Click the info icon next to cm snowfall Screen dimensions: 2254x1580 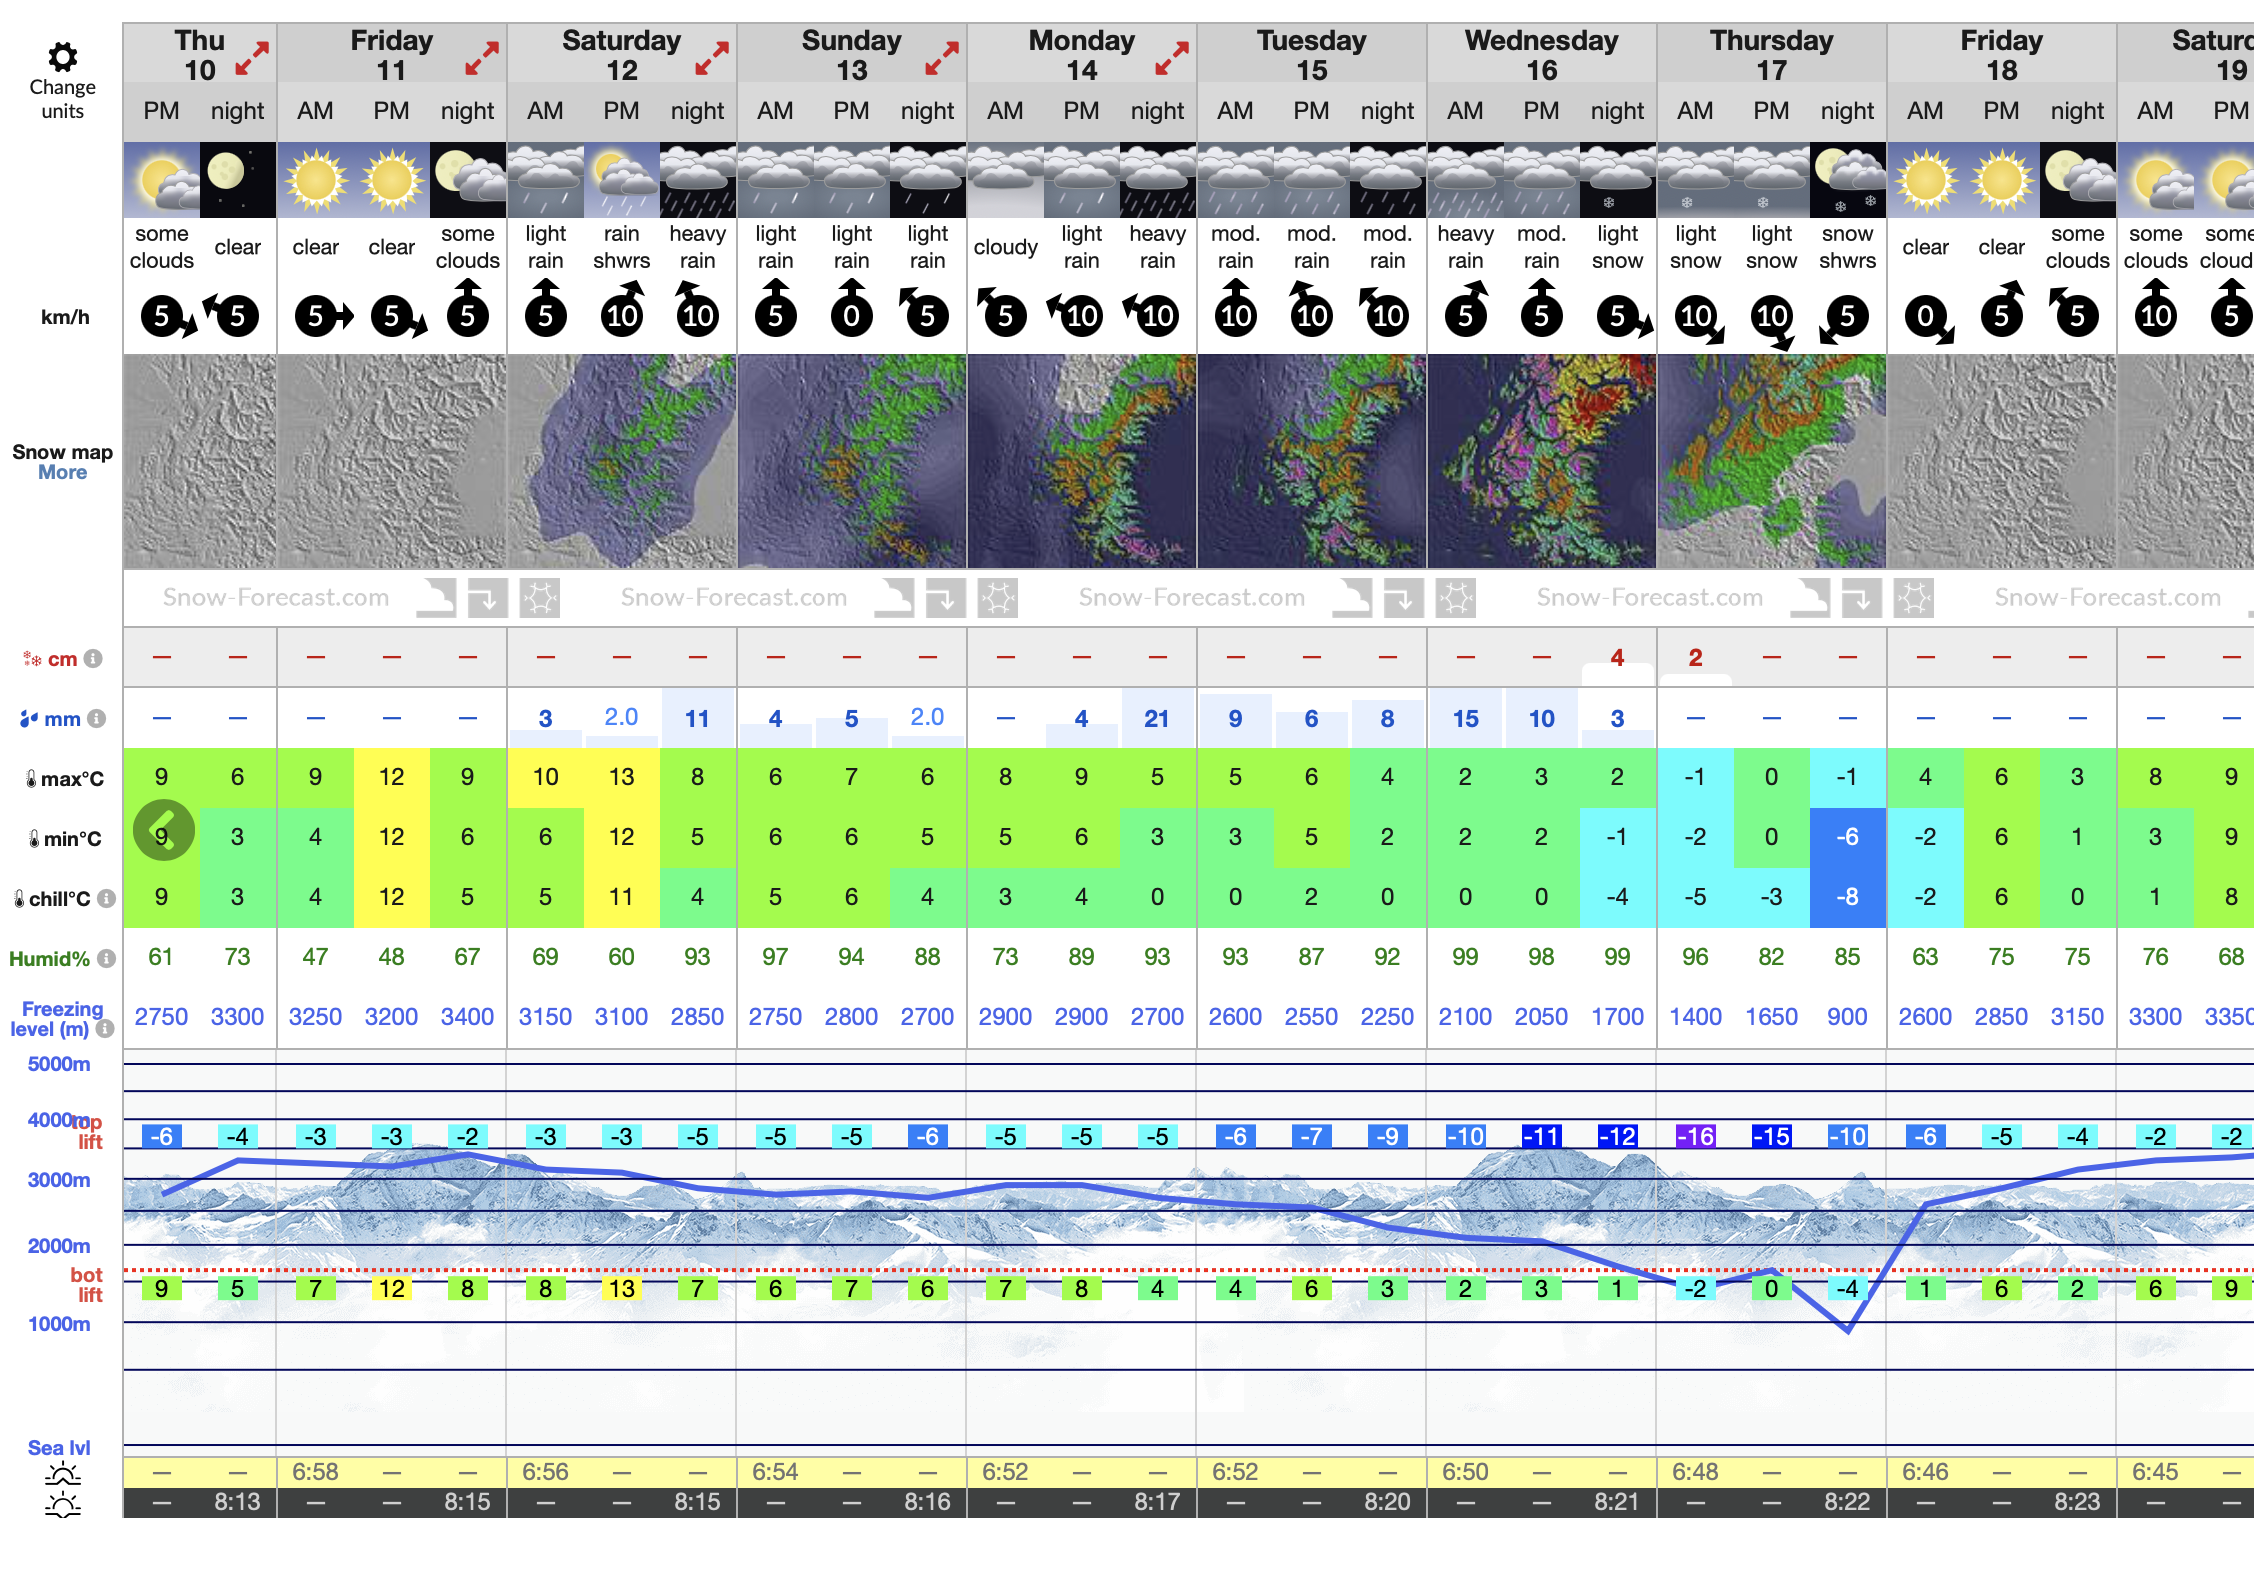(93, 658)
